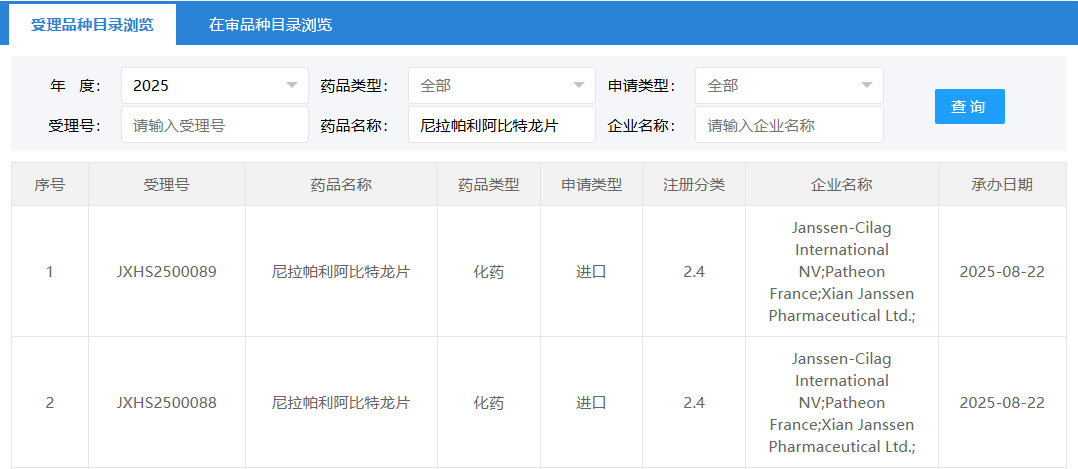The width and height of the screenshot is (1078, 469).
Task: Focus the 企业名称 input field
Action: tap(789, 125)
